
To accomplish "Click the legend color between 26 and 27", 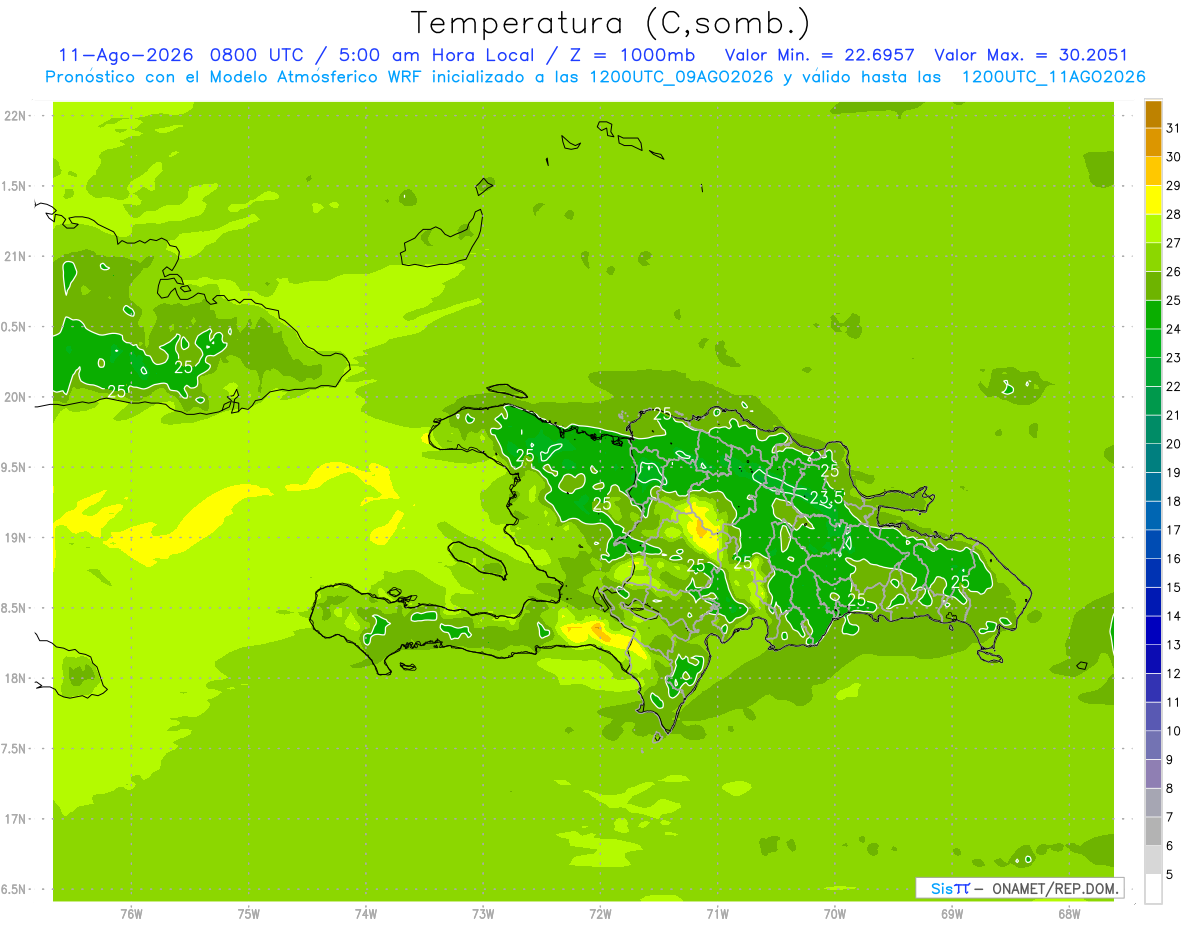I will (1153, 258).
